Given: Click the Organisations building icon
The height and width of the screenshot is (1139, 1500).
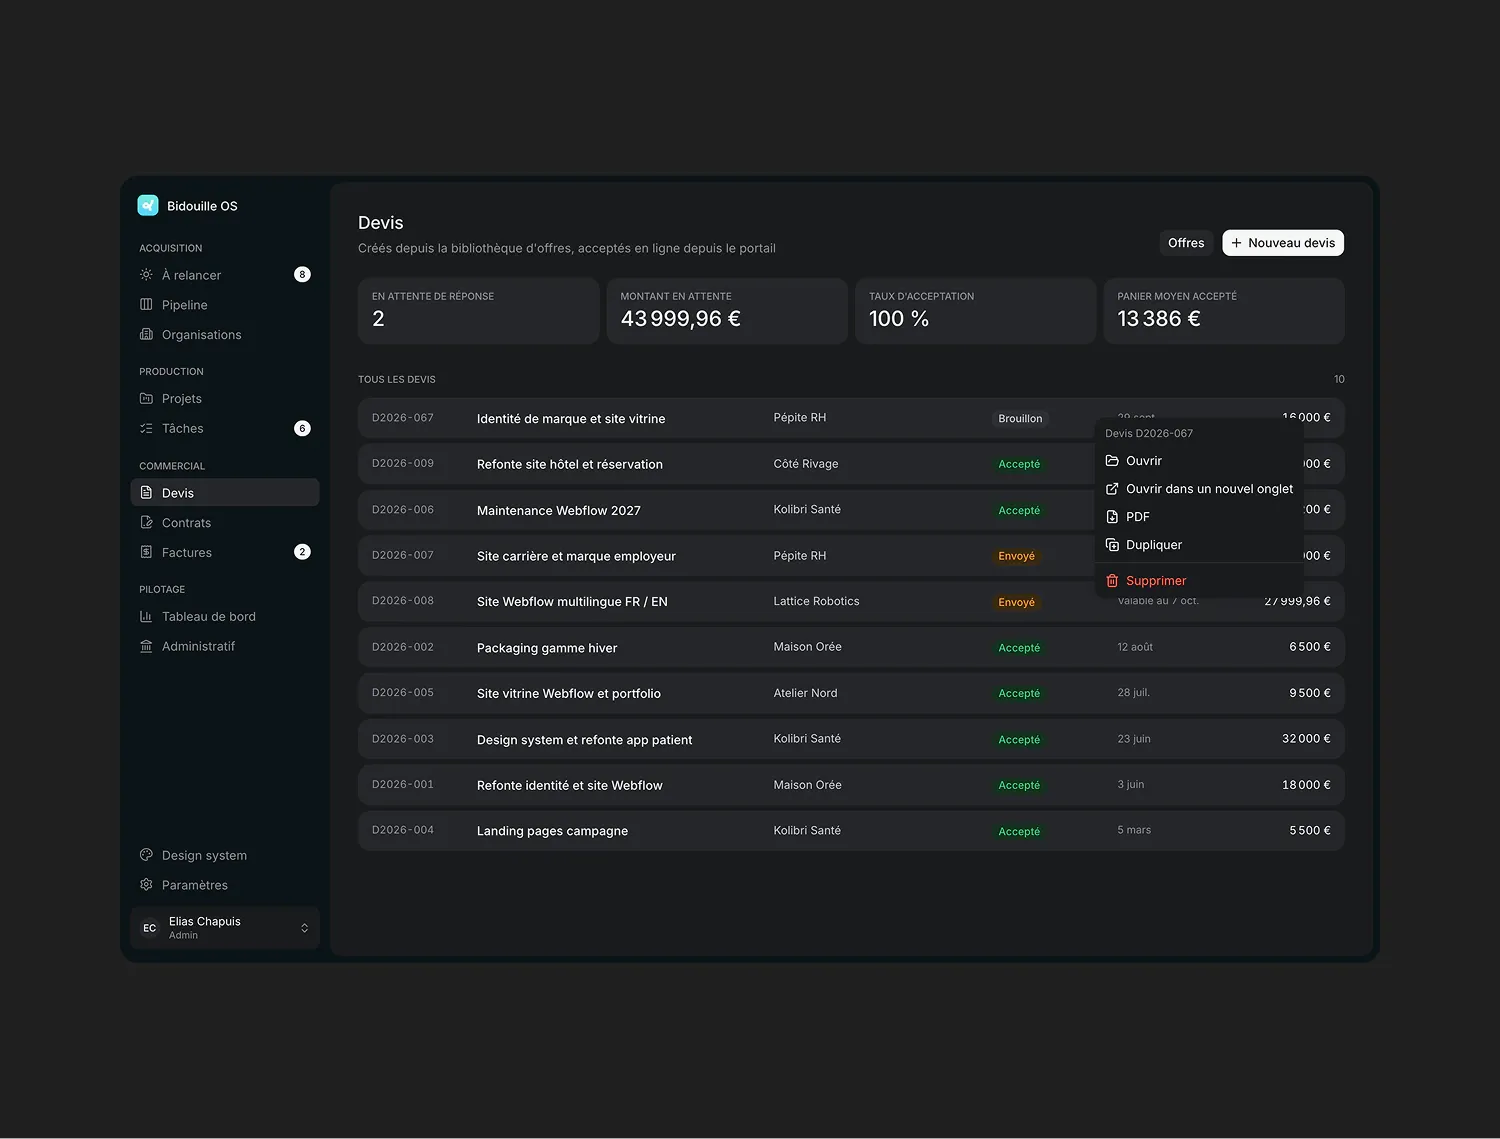Looking at the screenshot, I should coord(146,334).
